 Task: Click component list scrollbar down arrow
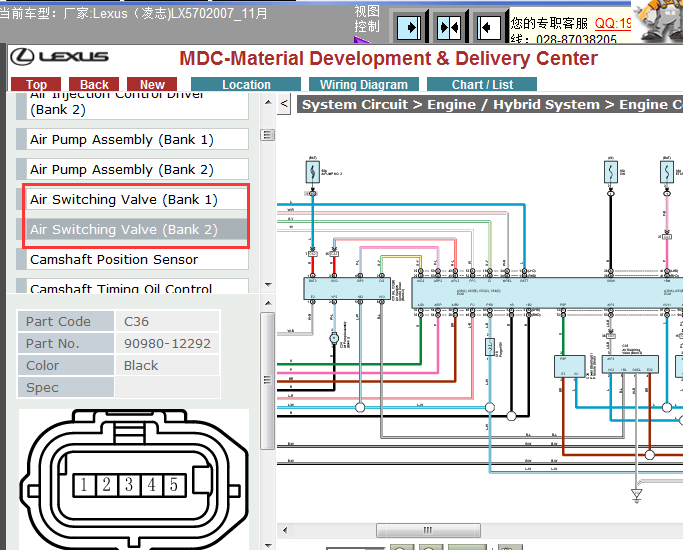click(268, 285)
